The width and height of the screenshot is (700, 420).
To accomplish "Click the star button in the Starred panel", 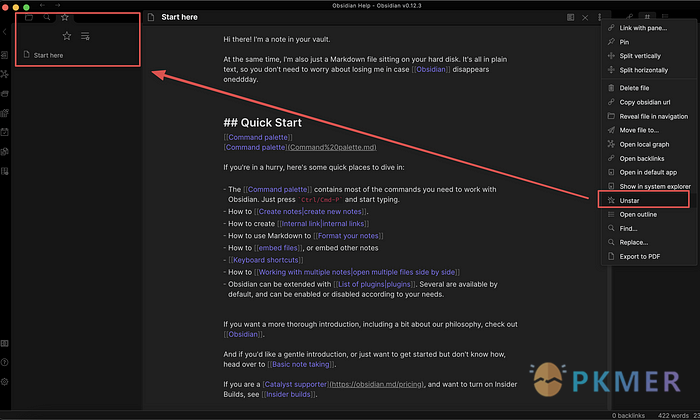I will pos(67,36).
